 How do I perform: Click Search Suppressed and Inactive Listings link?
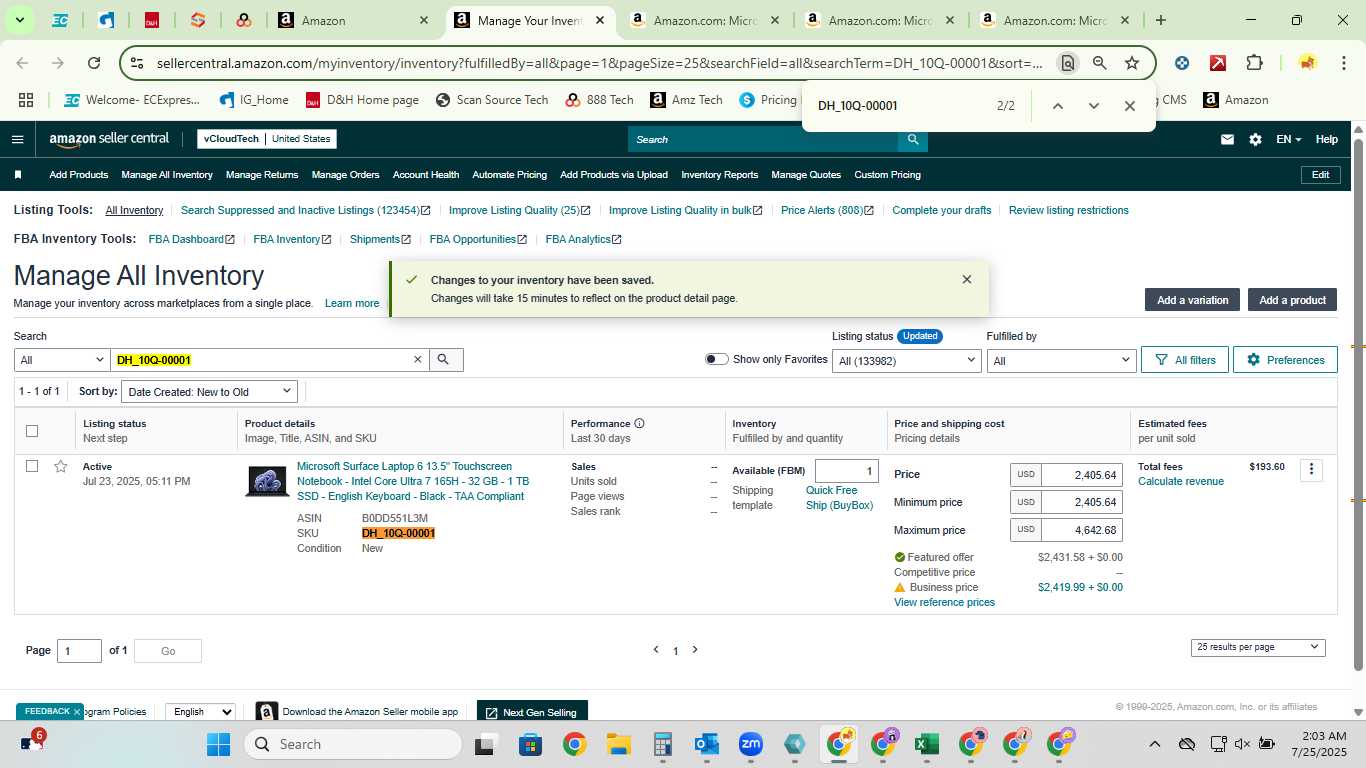coord(305,211)
